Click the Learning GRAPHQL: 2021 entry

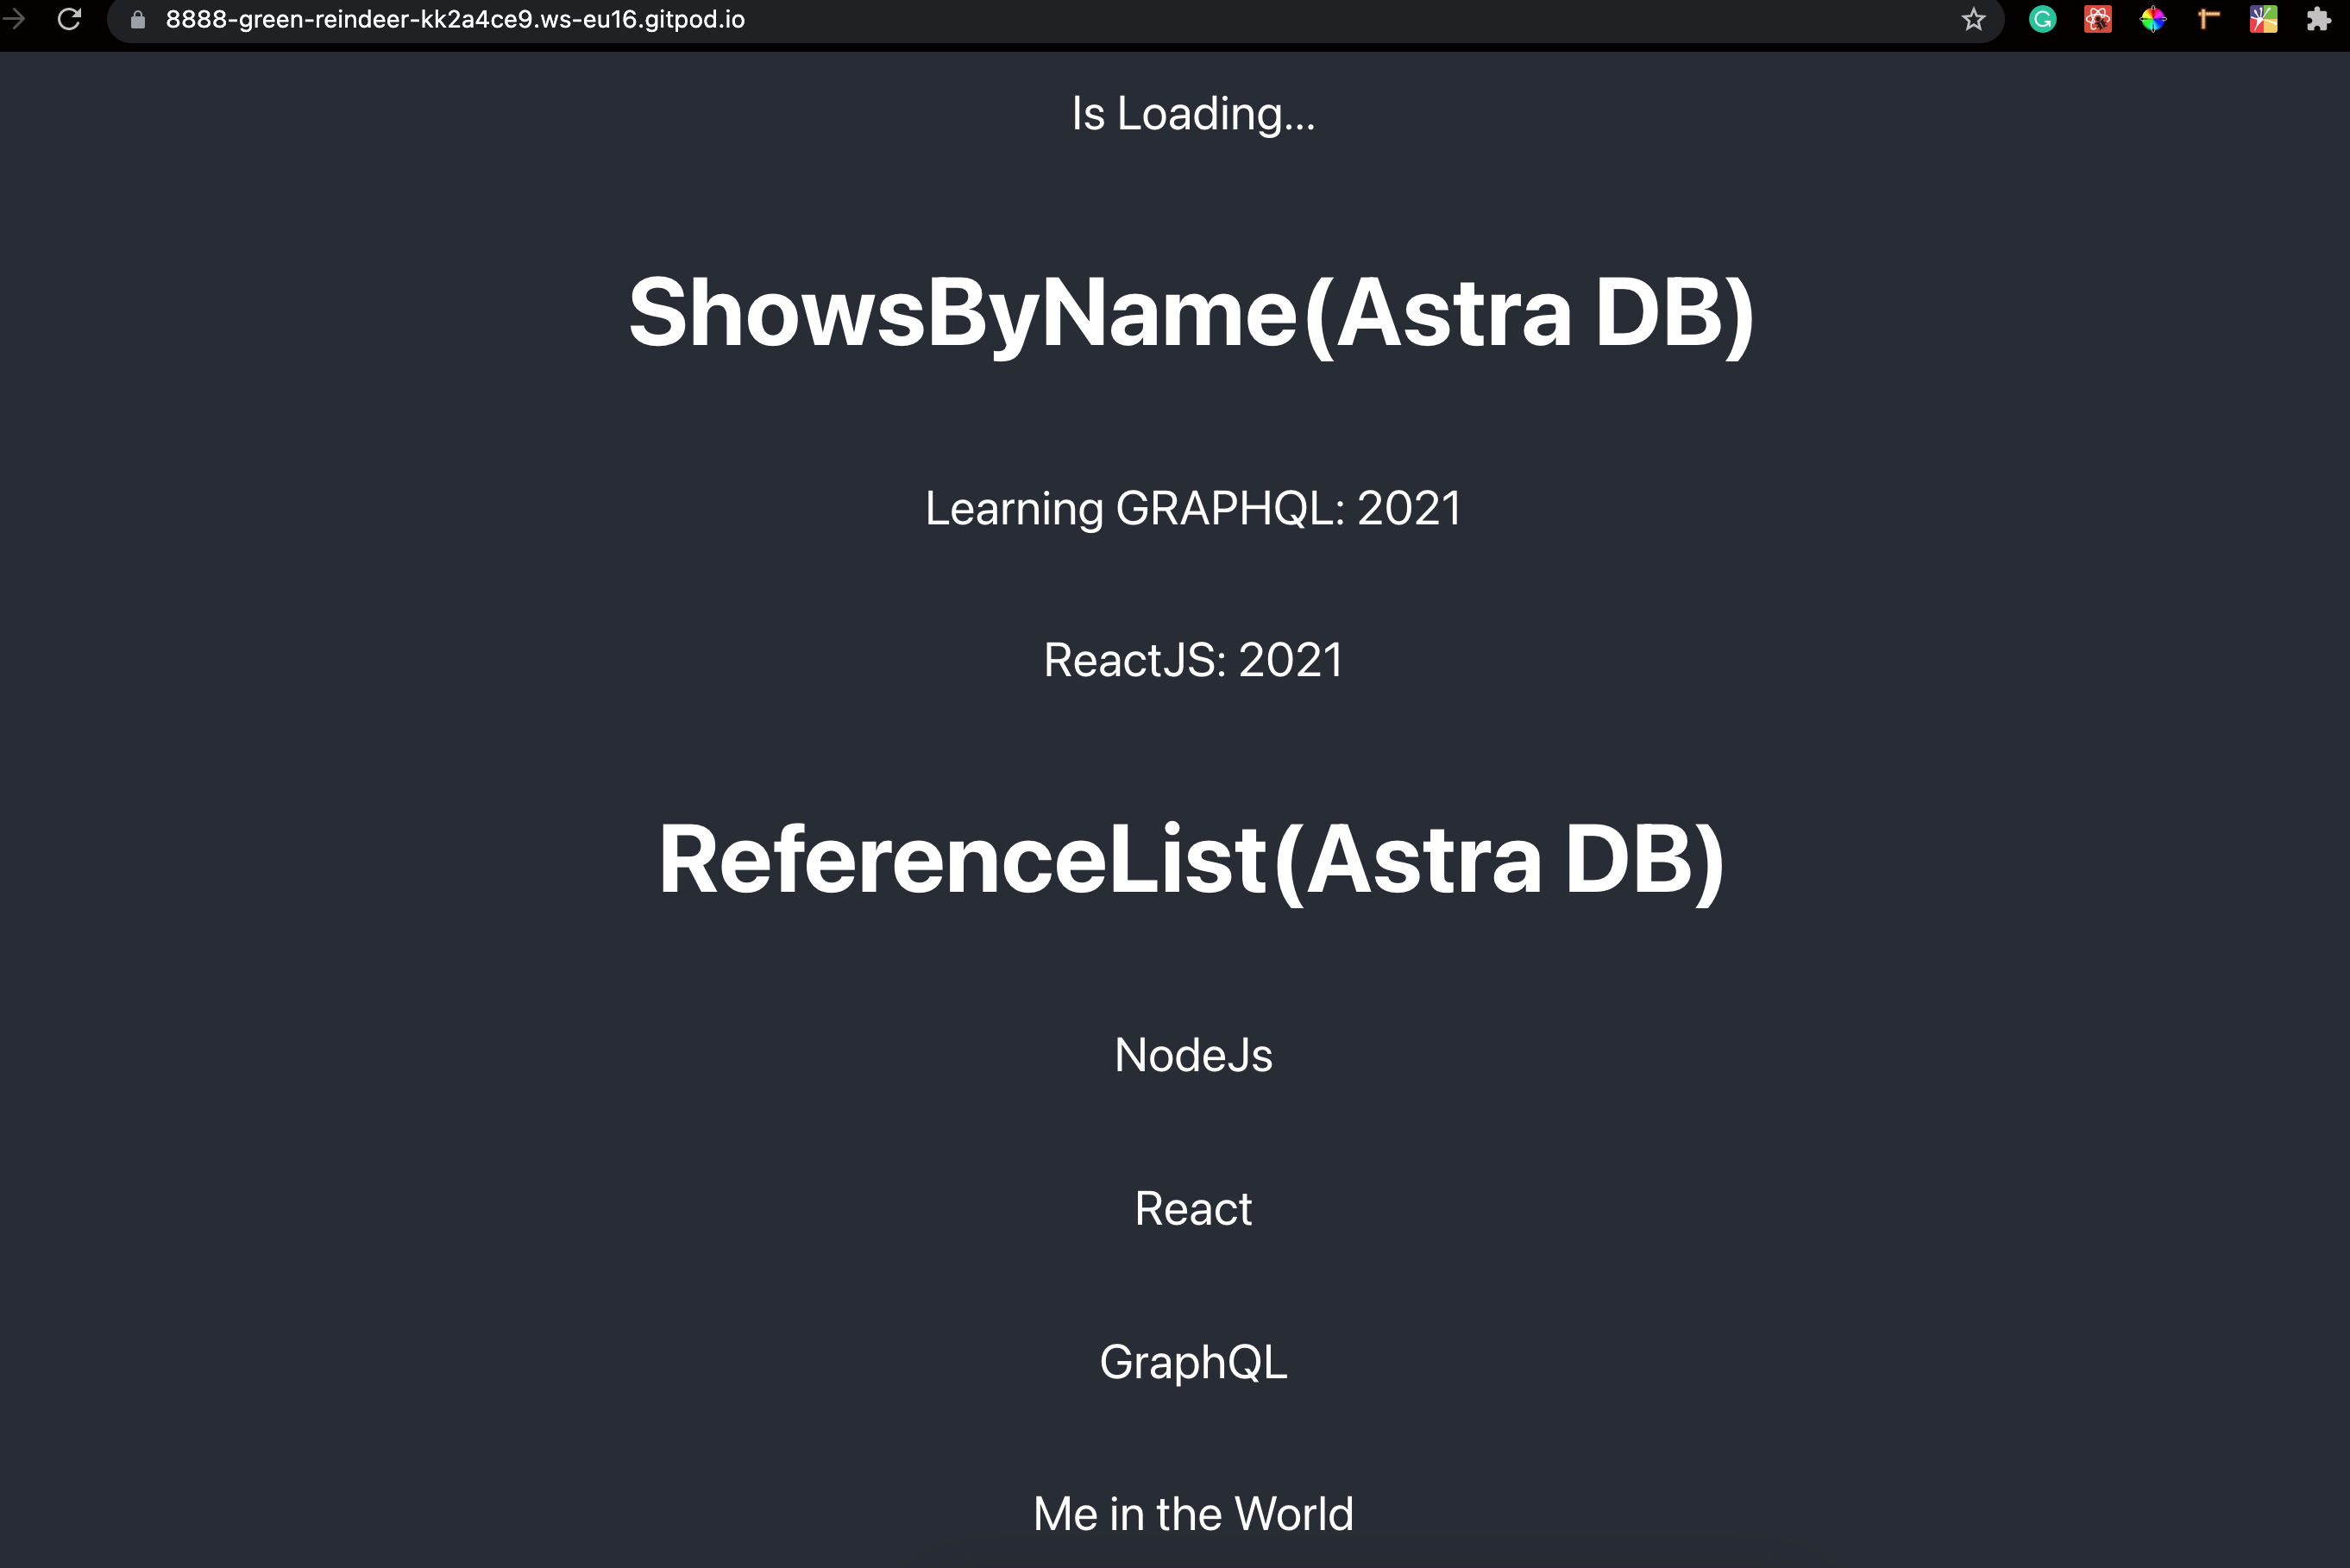(x=1192, y=508)
